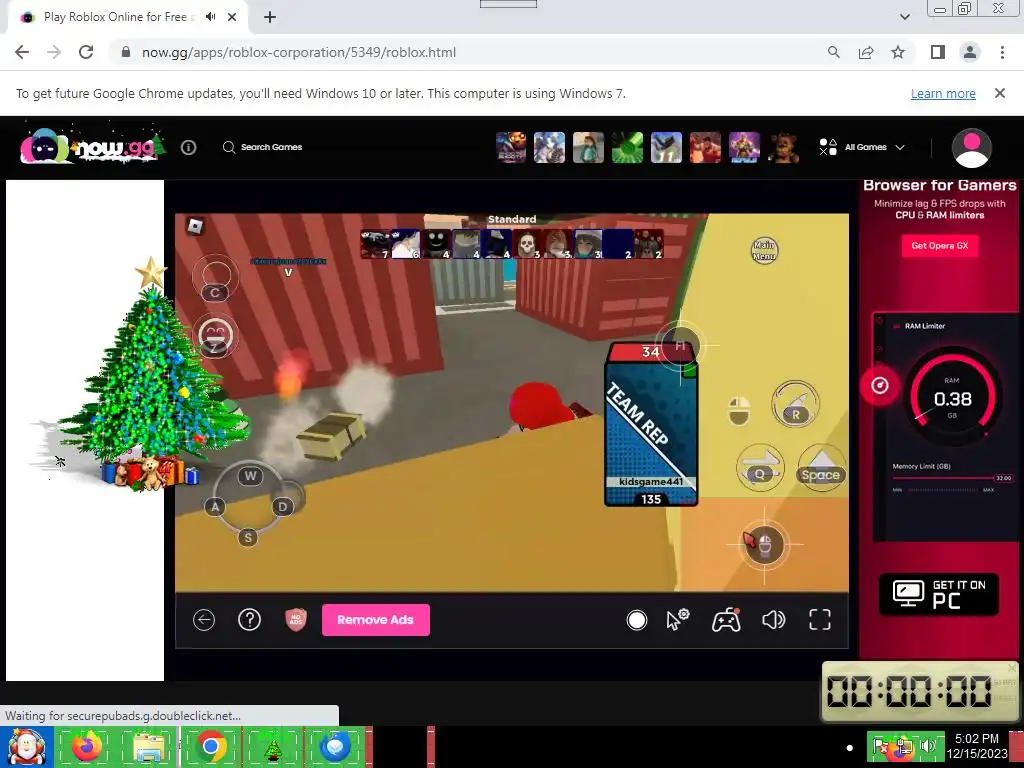
Task: Tap the W movement key
Action: 250,476
